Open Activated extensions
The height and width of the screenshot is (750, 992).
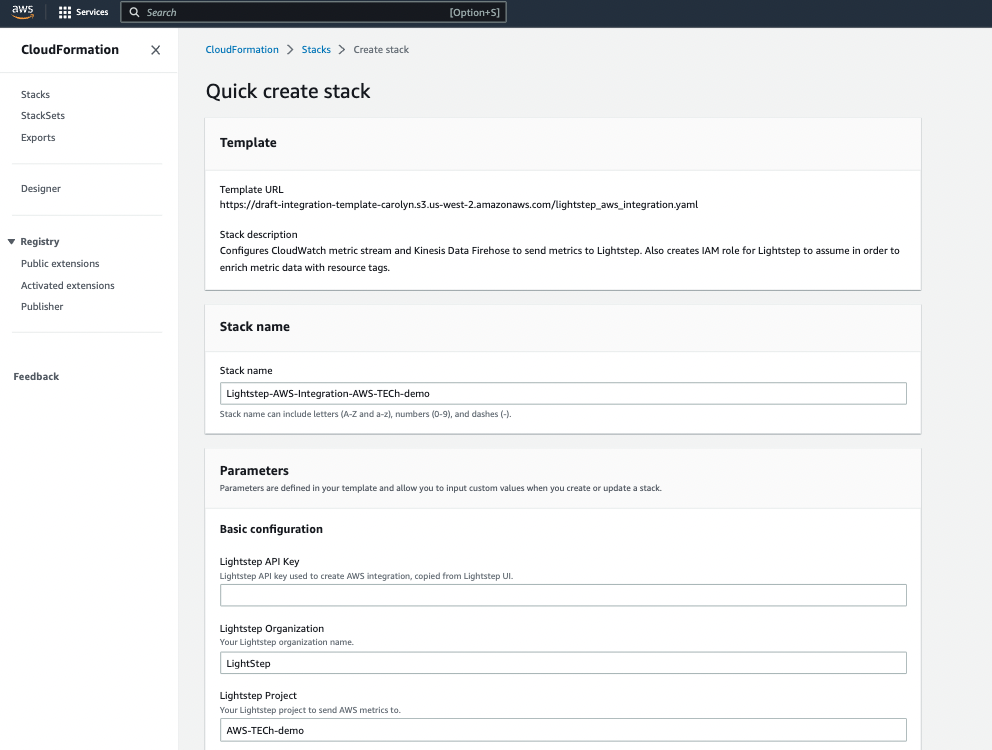[67, 285]
